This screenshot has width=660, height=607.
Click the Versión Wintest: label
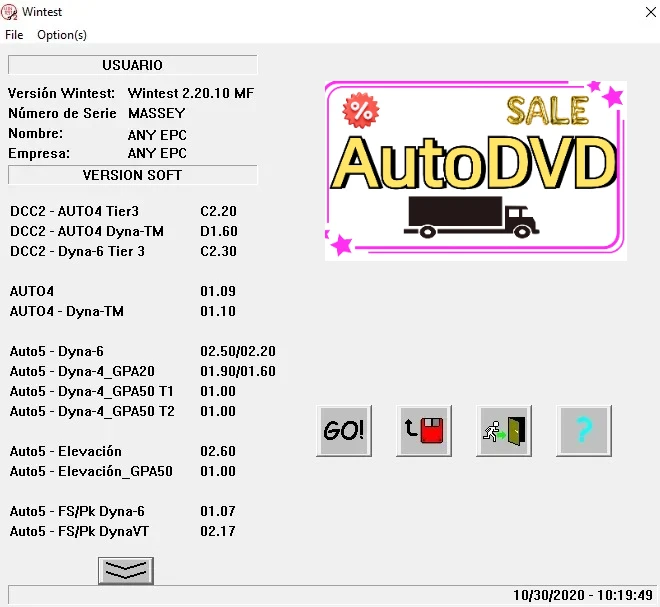(61, 93)
